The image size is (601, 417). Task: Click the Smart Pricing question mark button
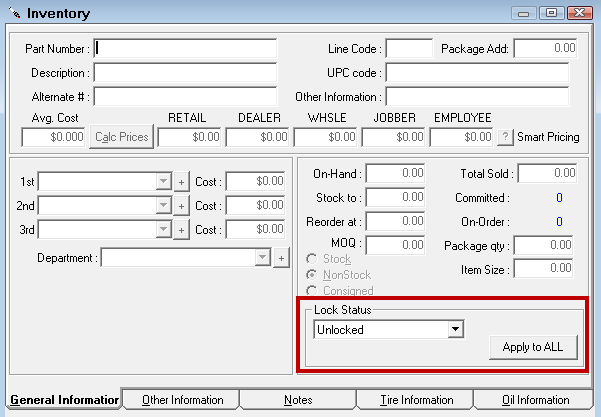pyautogui.click(x=505, y=136)
